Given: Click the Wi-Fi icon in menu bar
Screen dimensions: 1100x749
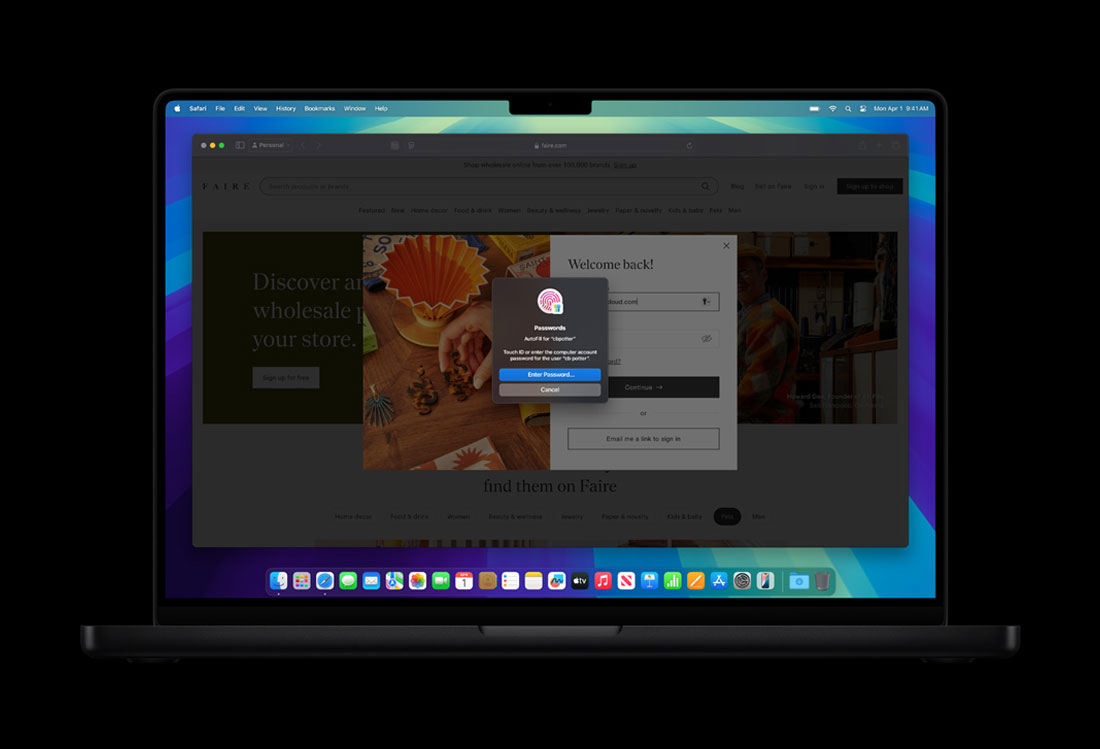Looking at the screenshot, I should pos(832,108).
